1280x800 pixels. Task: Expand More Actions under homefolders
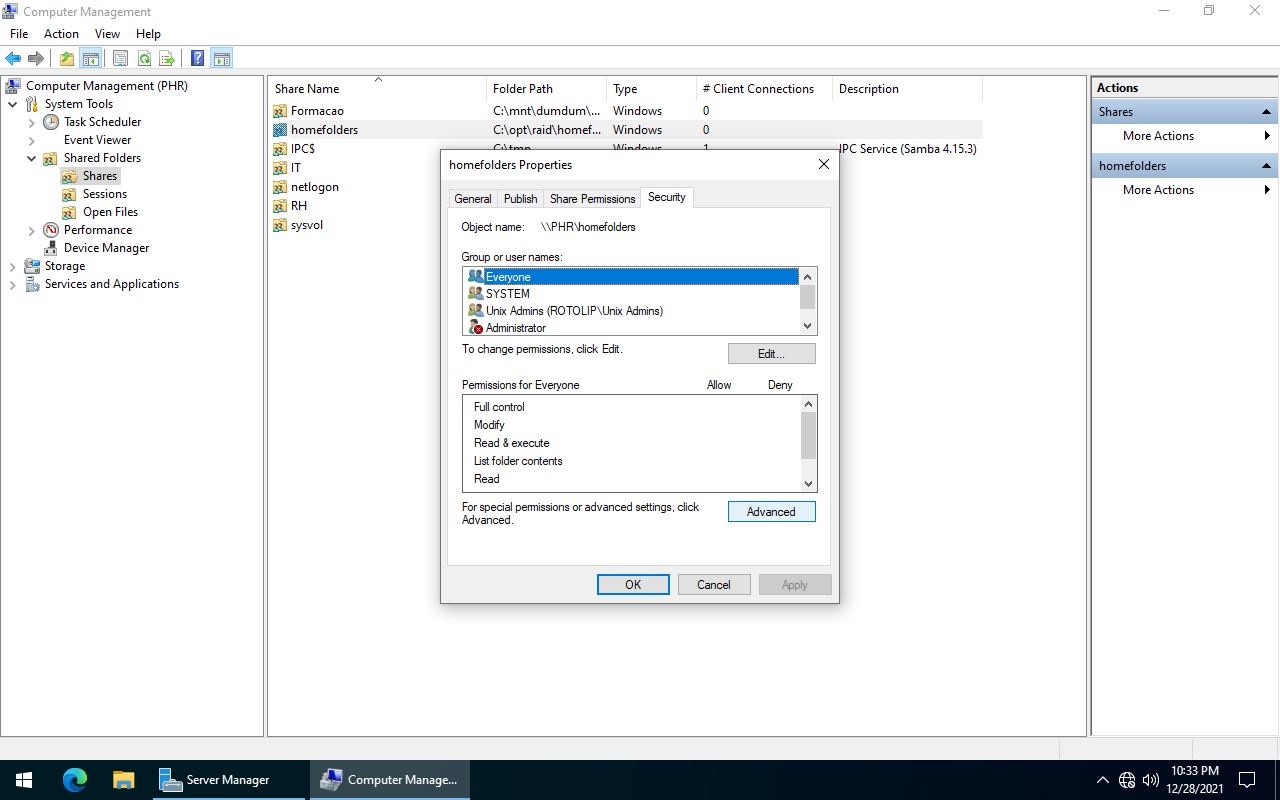(1158, 190)
